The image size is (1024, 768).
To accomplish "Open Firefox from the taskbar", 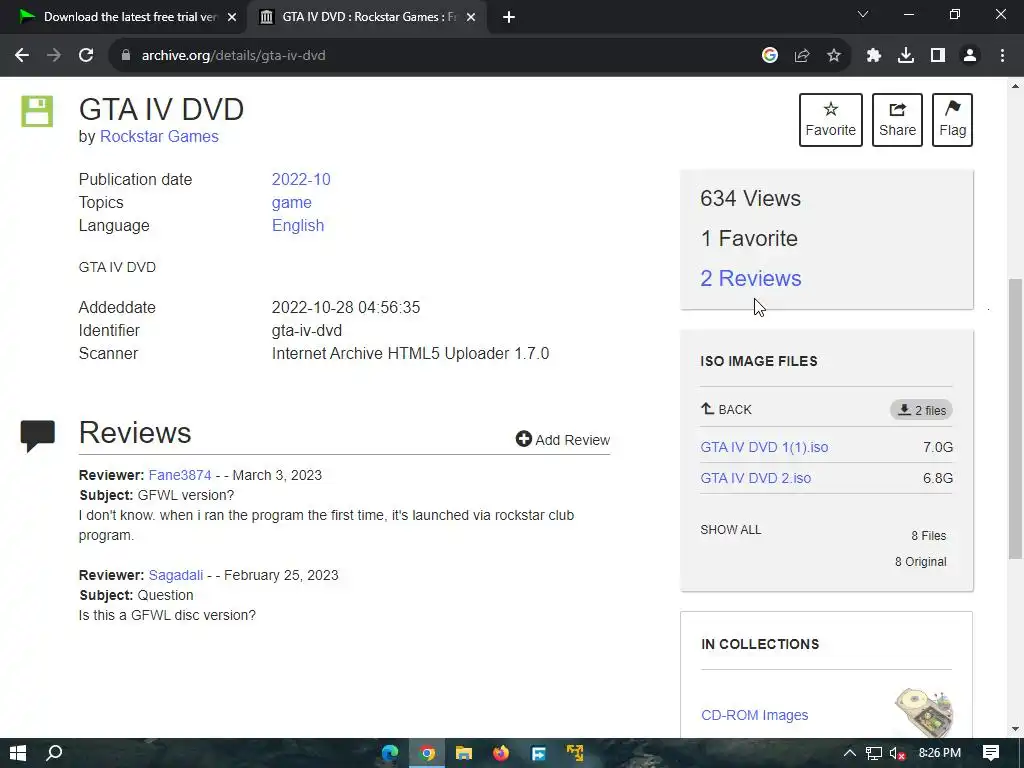I will point(501,753).
